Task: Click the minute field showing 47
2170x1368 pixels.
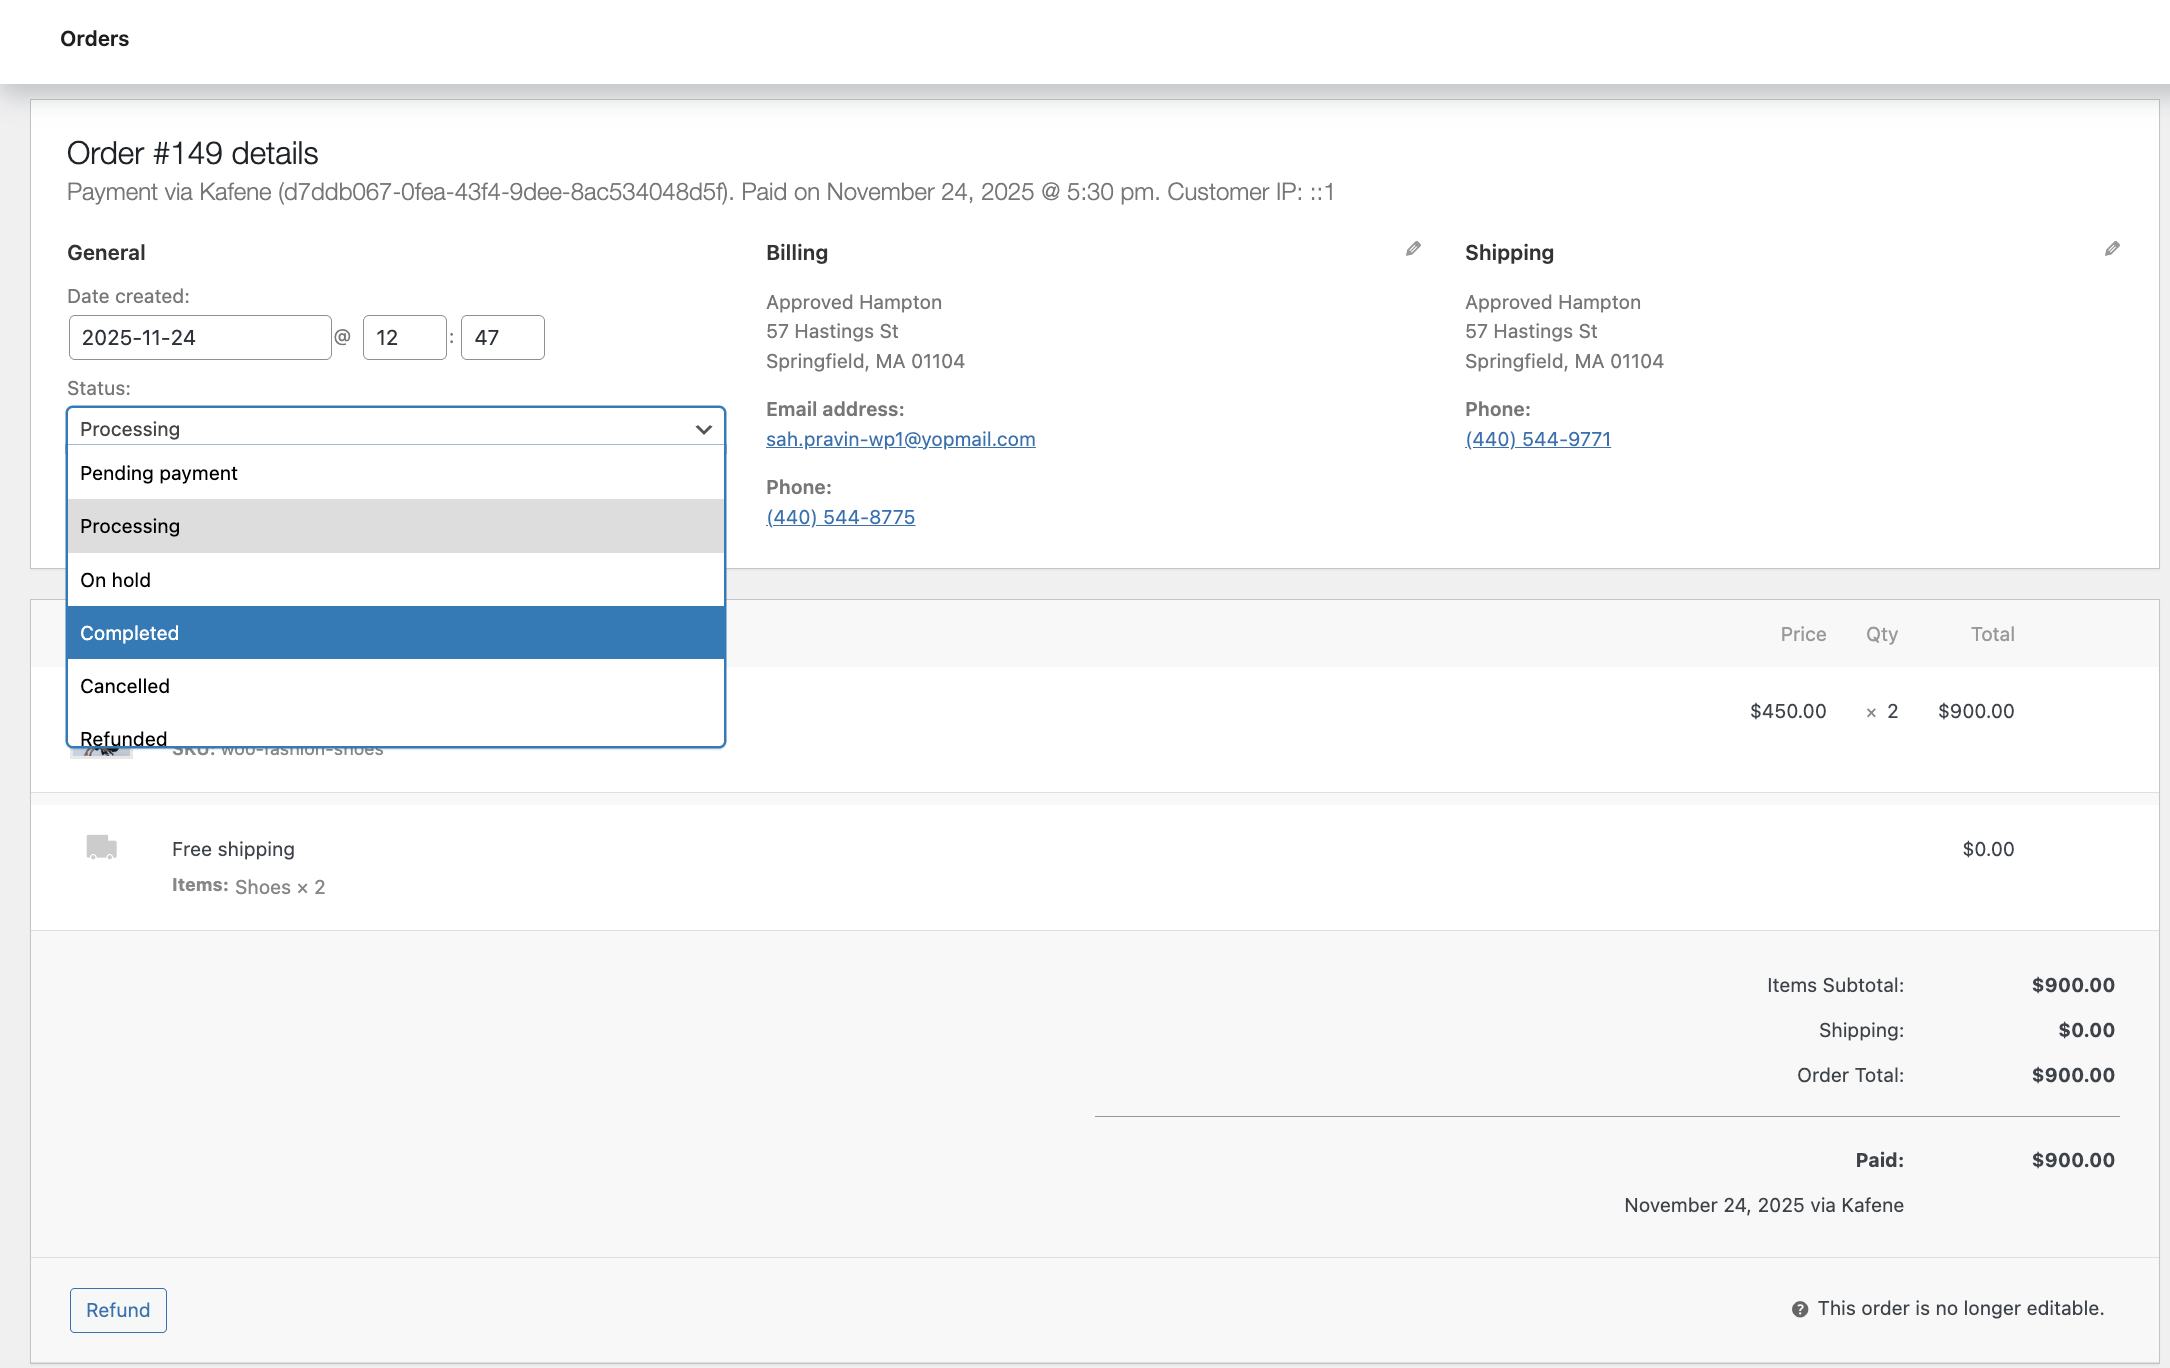Action: point(503,338)
